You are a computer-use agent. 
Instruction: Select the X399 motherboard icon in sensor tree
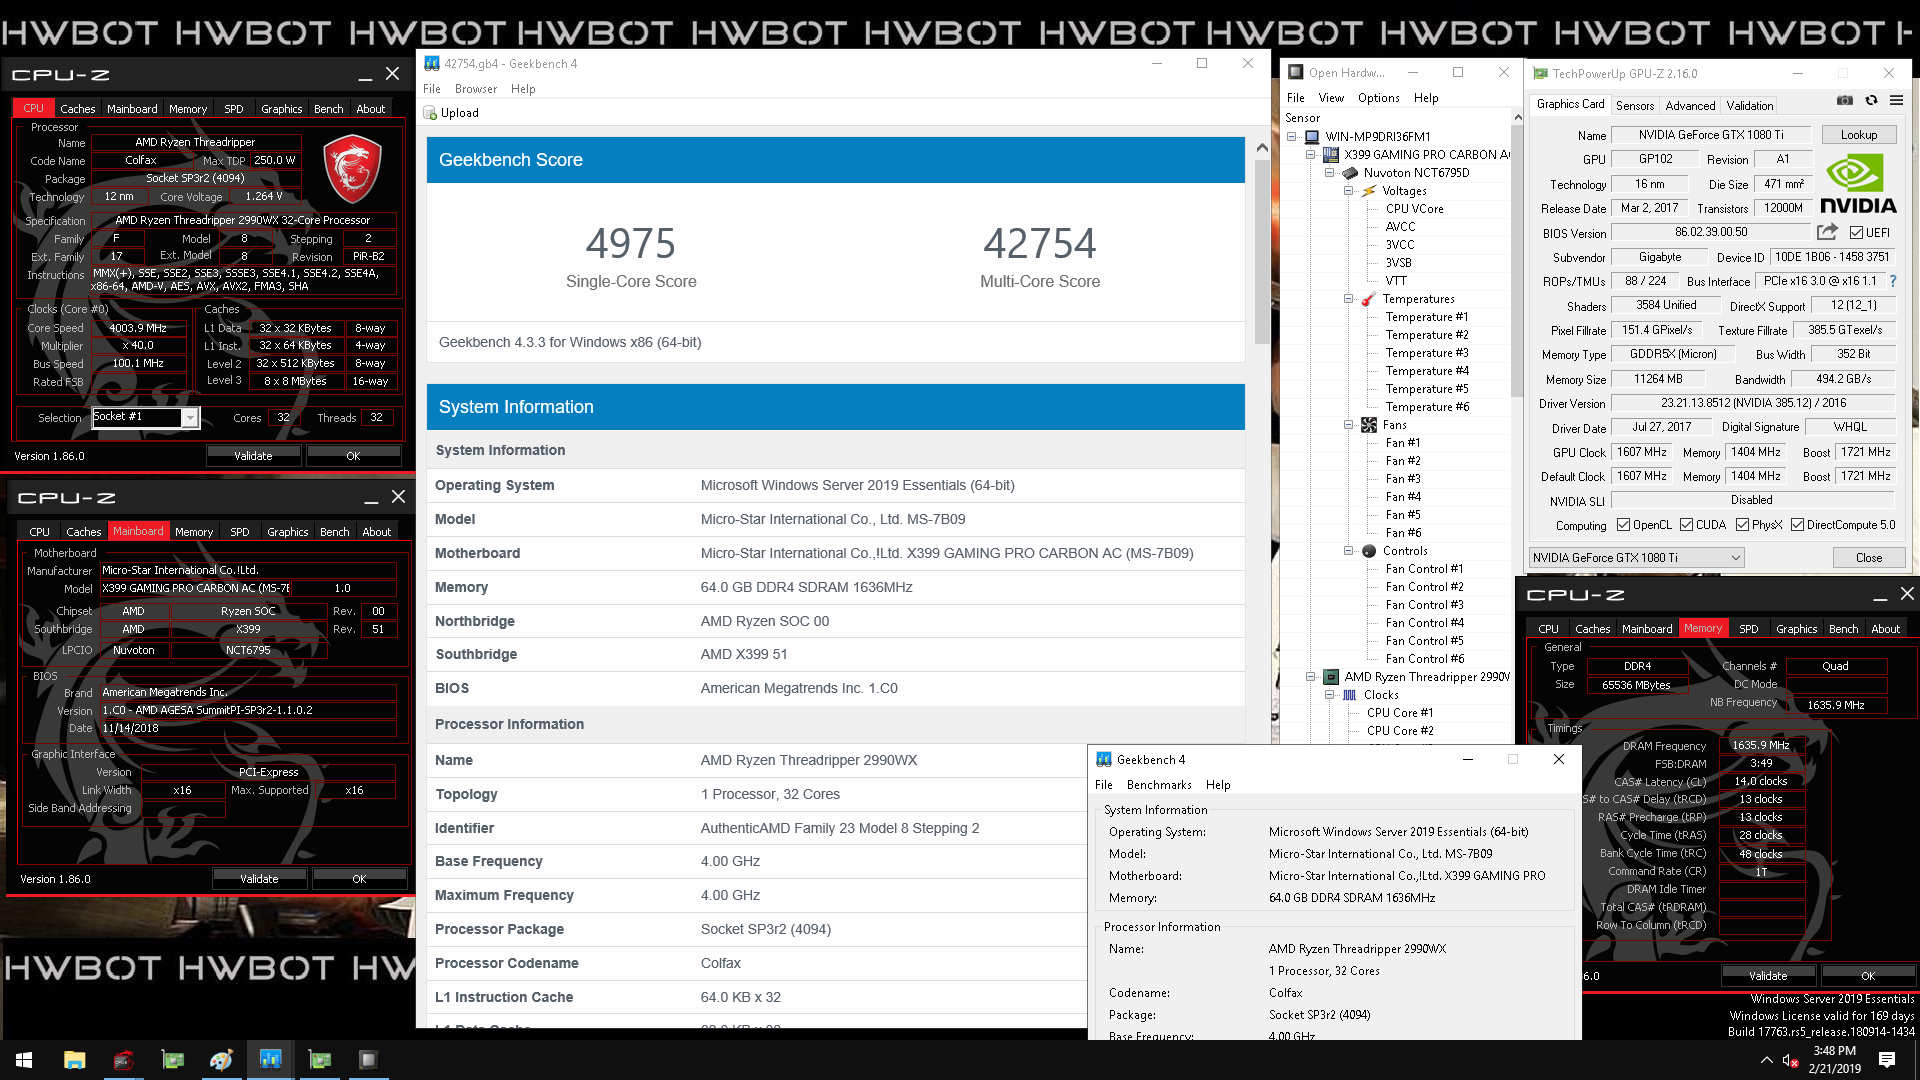tap(1331, 155)
